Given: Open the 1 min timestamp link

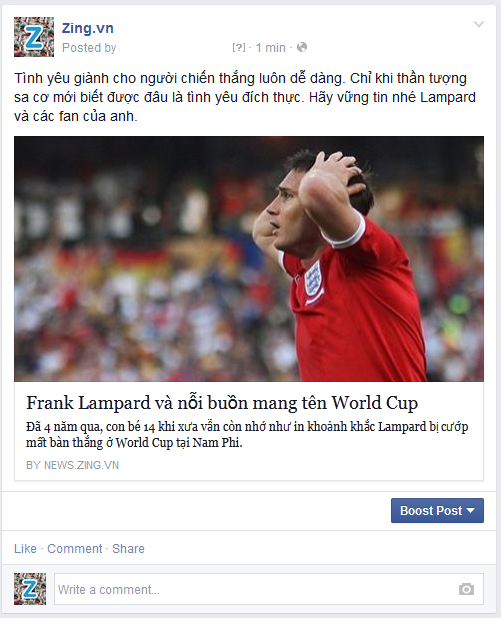Looking at the screenshot, I should 270,48.
